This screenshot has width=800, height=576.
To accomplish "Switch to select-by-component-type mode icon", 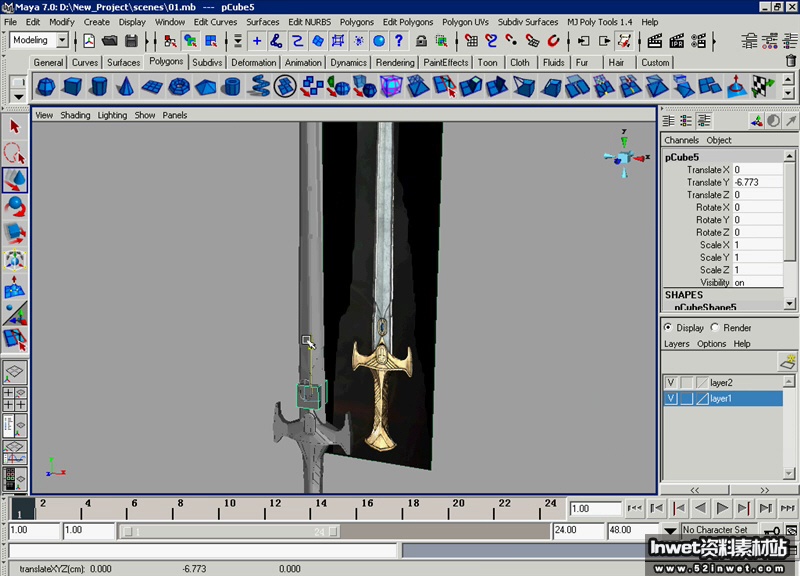I will [x=211, y=41].
